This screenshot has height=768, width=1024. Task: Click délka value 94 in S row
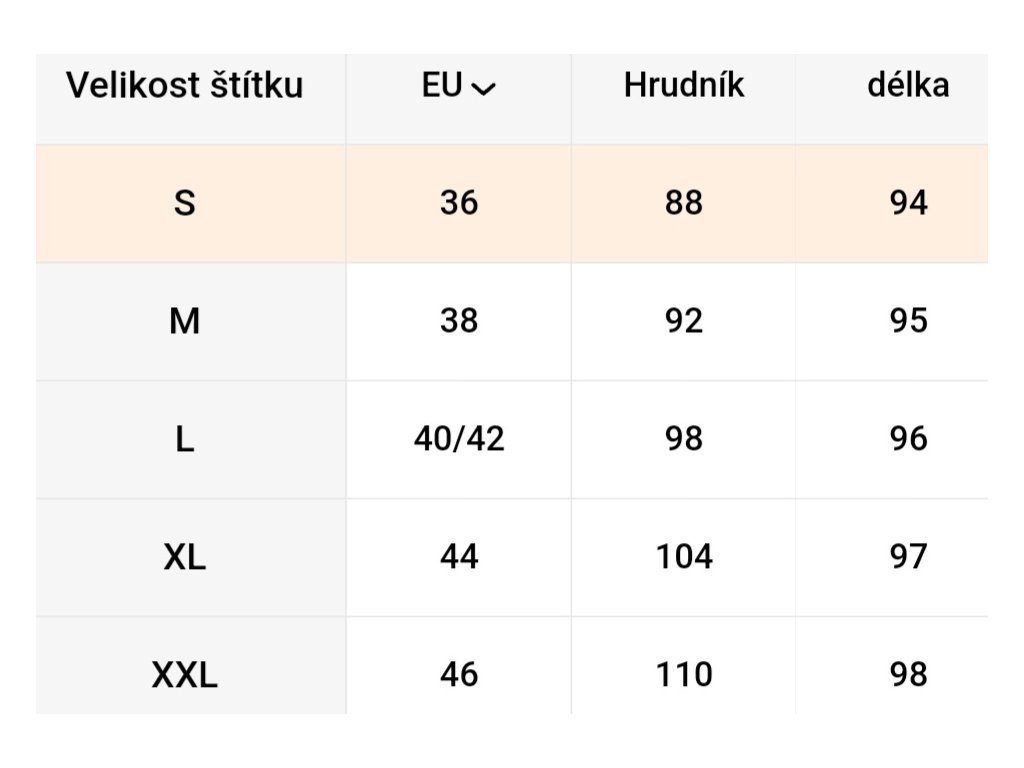tap(908, 204)
